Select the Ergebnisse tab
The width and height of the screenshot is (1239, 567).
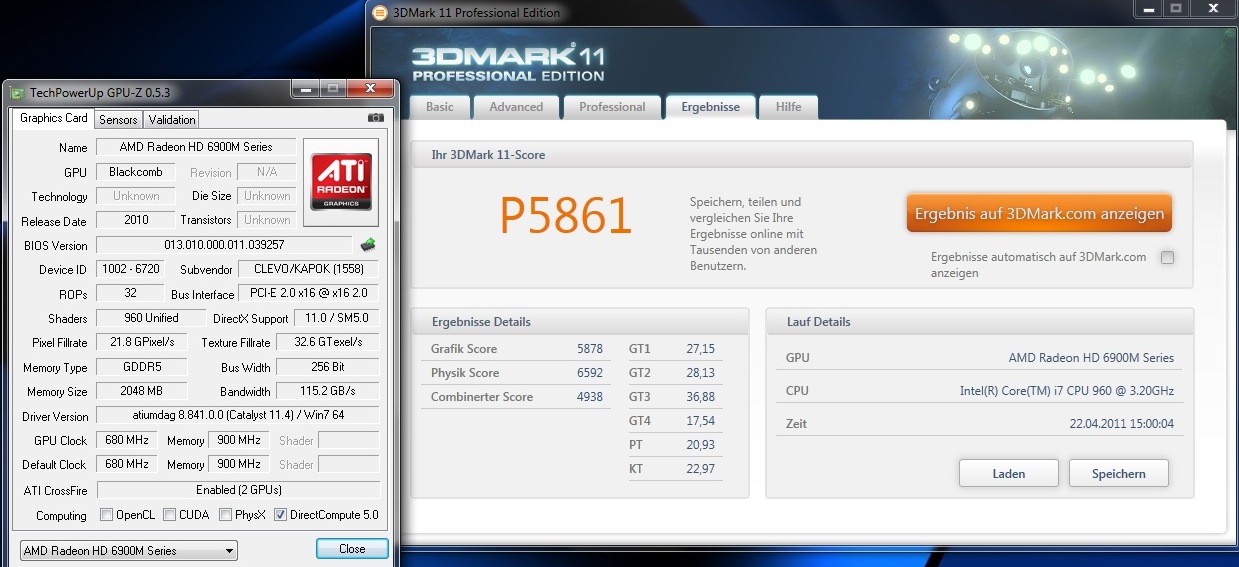coord(710,107)
